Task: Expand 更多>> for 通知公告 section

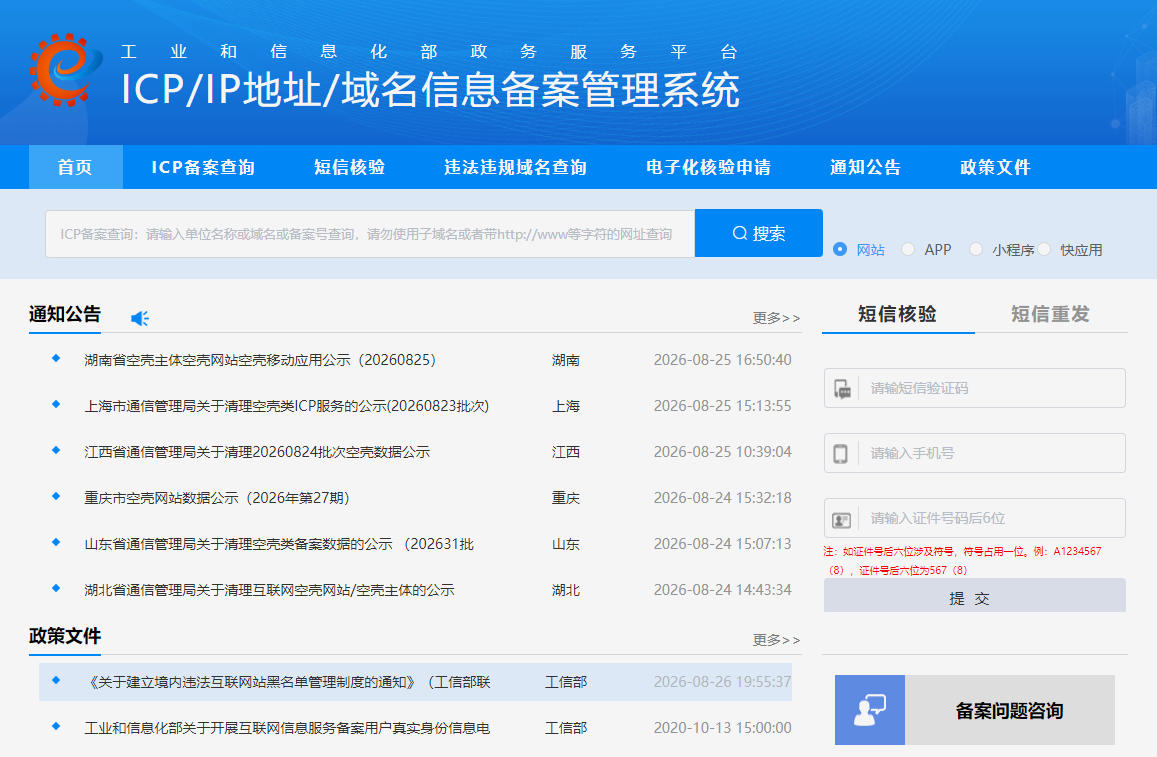Action: [776, 318]
